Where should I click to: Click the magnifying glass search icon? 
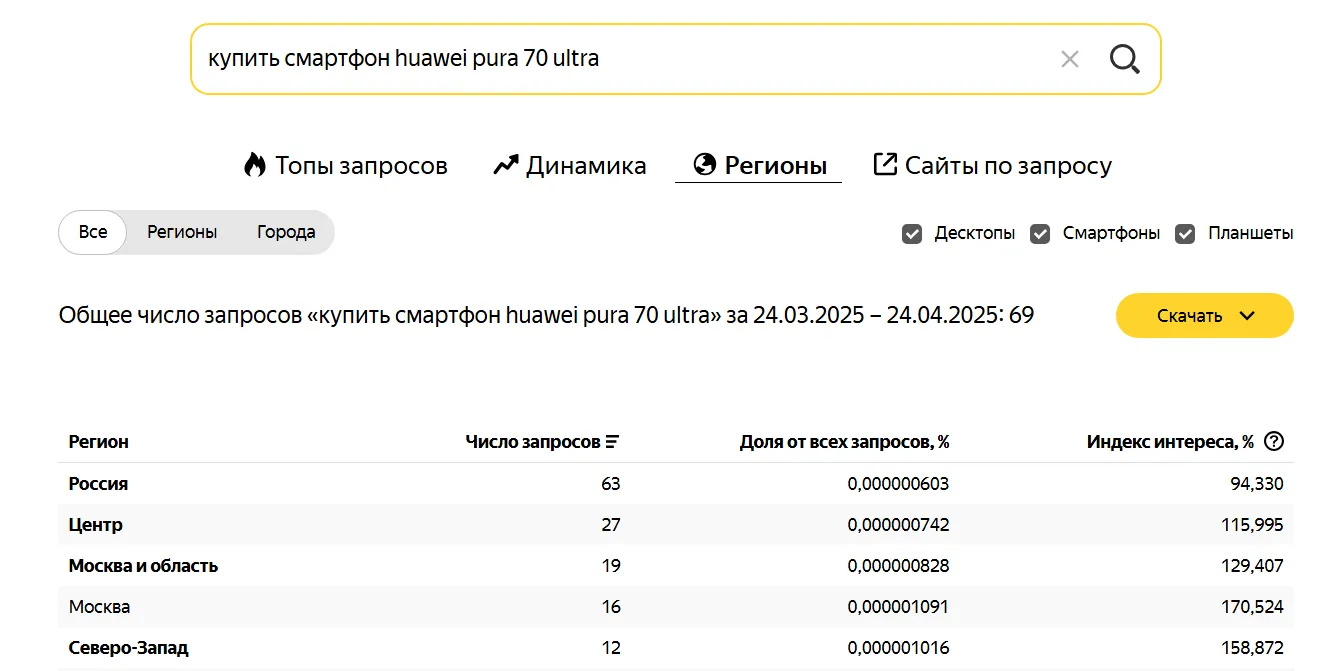(1125, 59)
